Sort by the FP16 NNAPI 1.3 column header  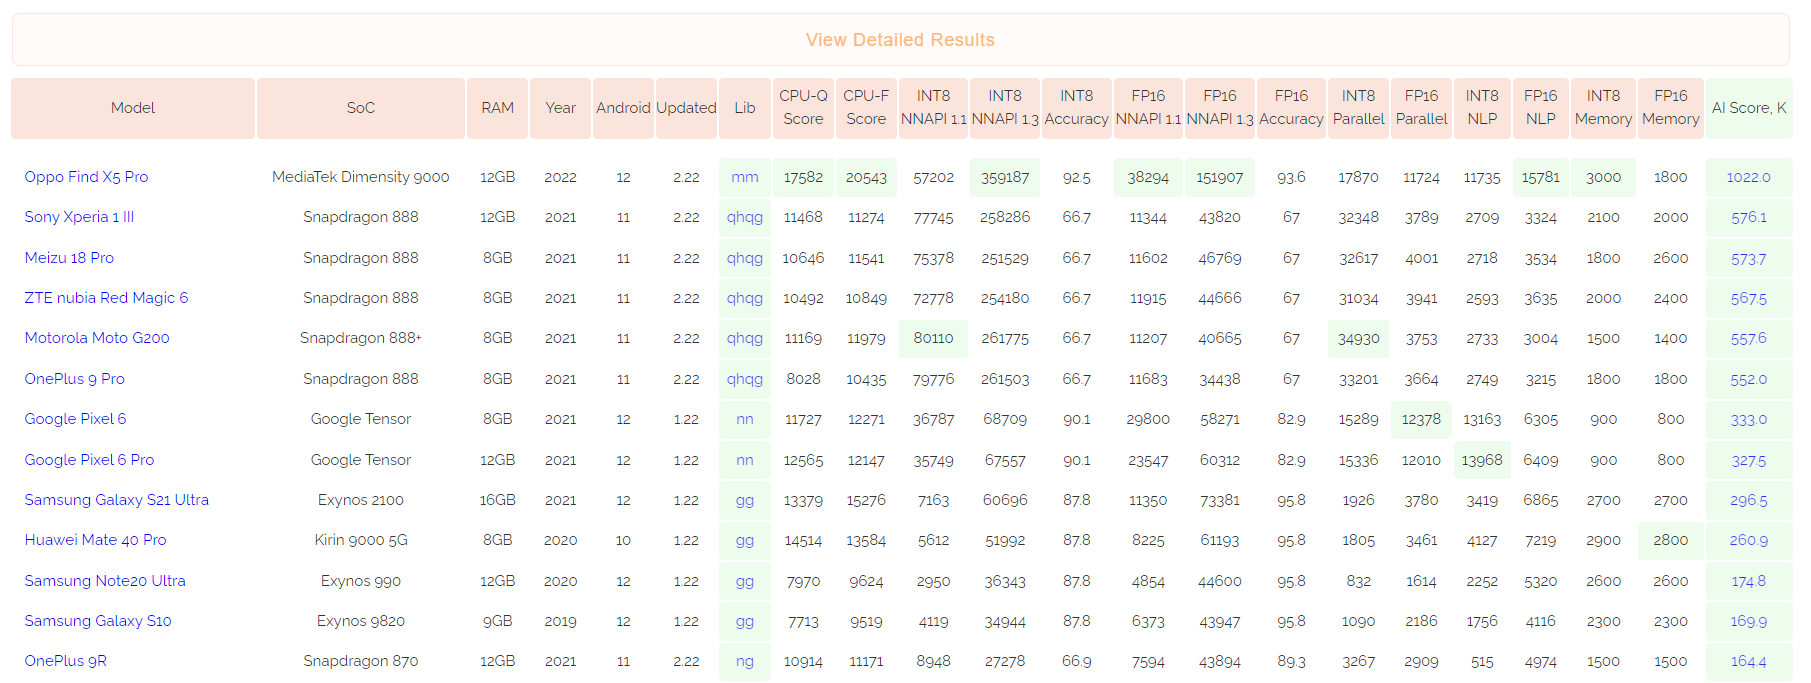point(1220,108)
